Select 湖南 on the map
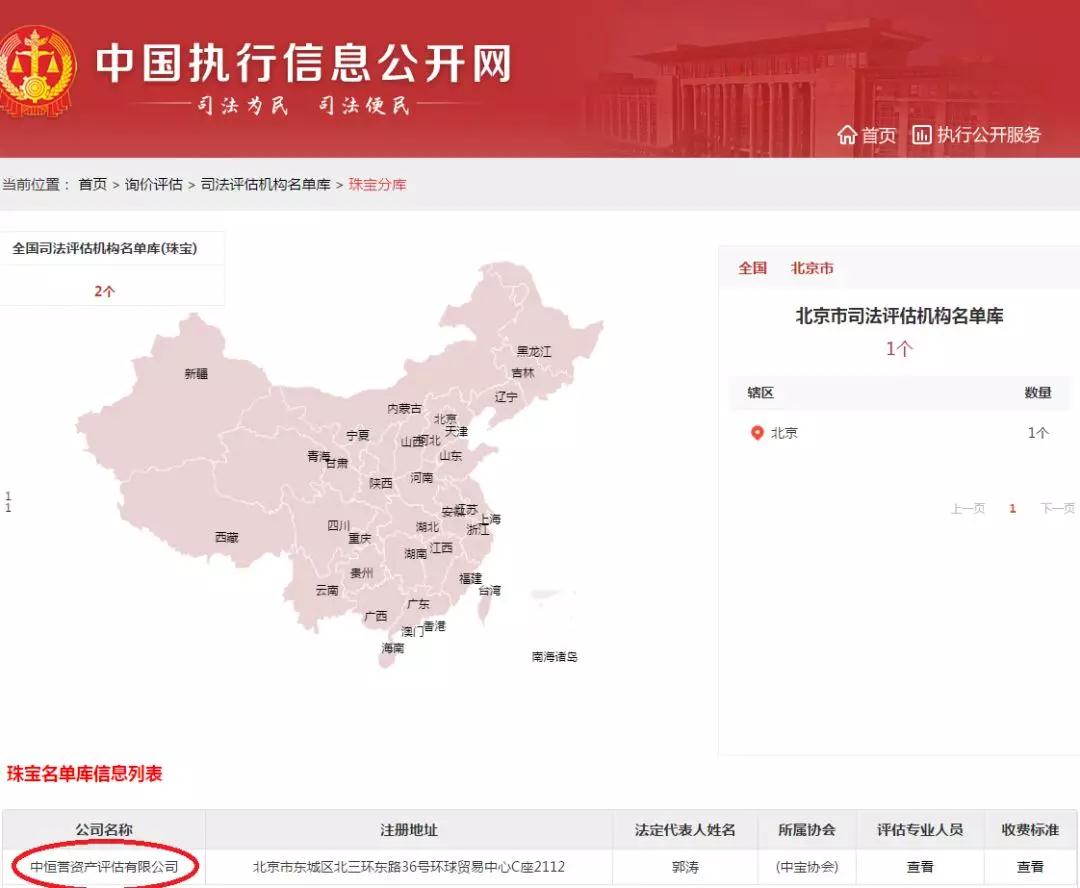 coord(415,553)
